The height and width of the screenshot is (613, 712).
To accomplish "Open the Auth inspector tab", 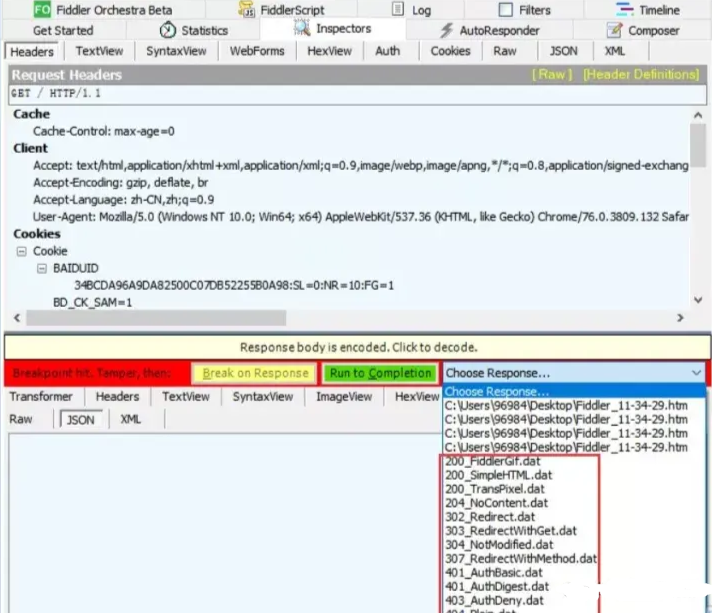I will click(x=388, y=51).
